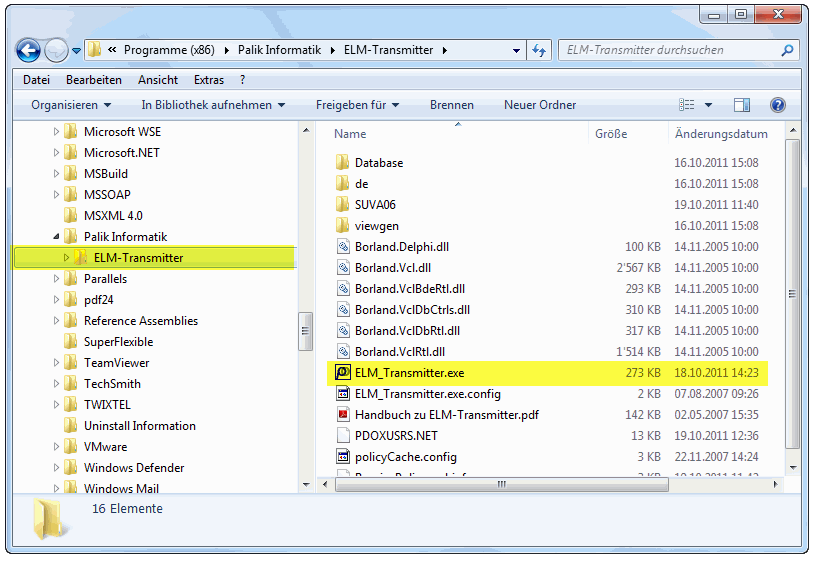
Task: Click the Back navigation arrow button
Action: 29,50
